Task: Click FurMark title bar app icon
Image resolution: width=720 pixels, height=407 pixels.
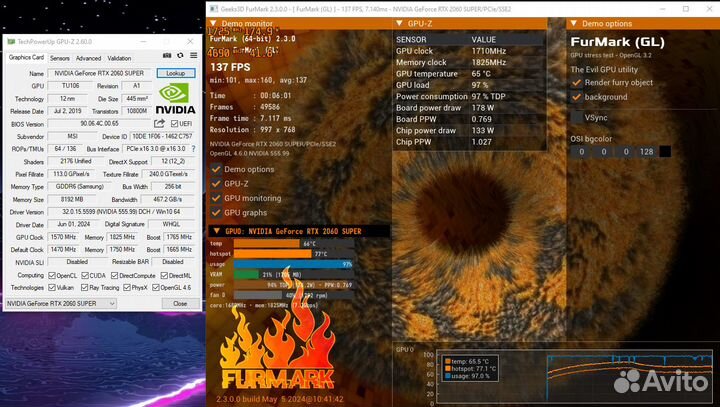Action: click(x=214, y=9)
